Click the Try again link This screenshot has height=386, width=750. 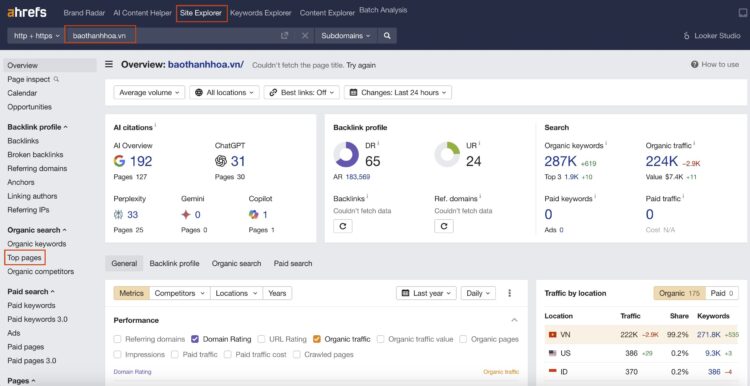[361, 65]
